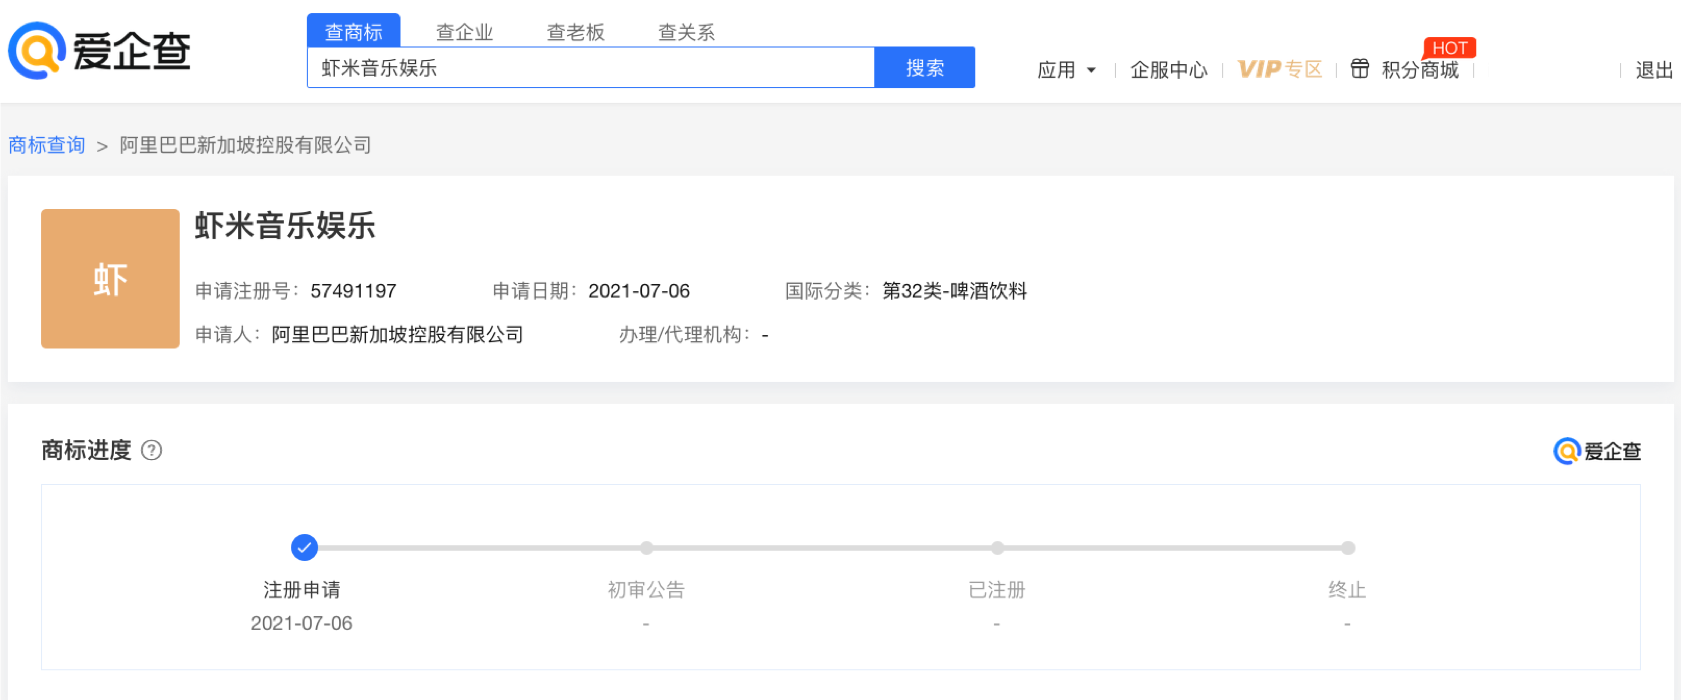
Task: Click the 终止 step label
Action: pos(1347,590)
